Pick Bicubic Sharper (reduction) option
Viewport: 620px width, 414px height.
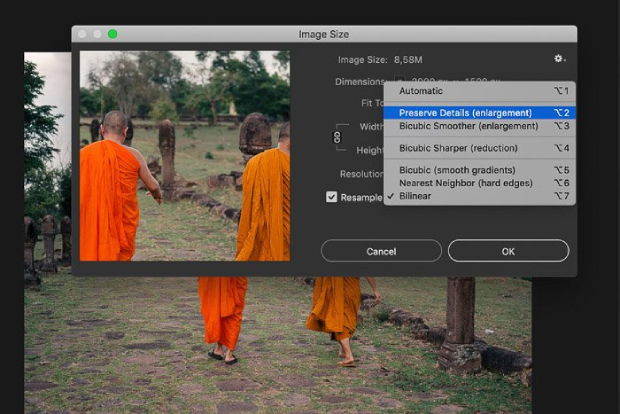tap(457, 148)
